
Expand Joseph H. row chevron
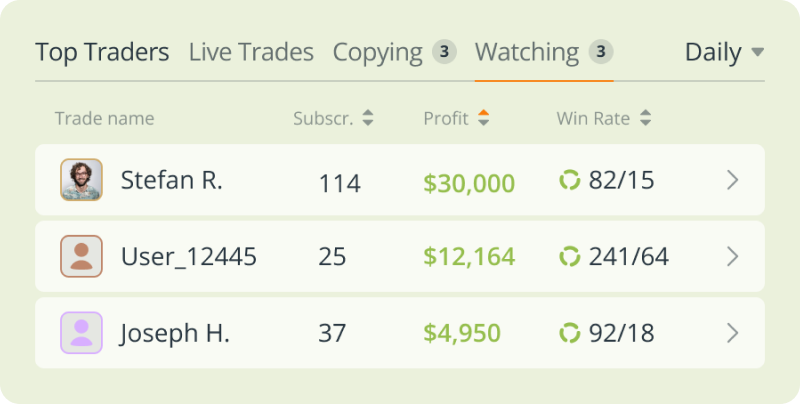click(x=733, y=333)
